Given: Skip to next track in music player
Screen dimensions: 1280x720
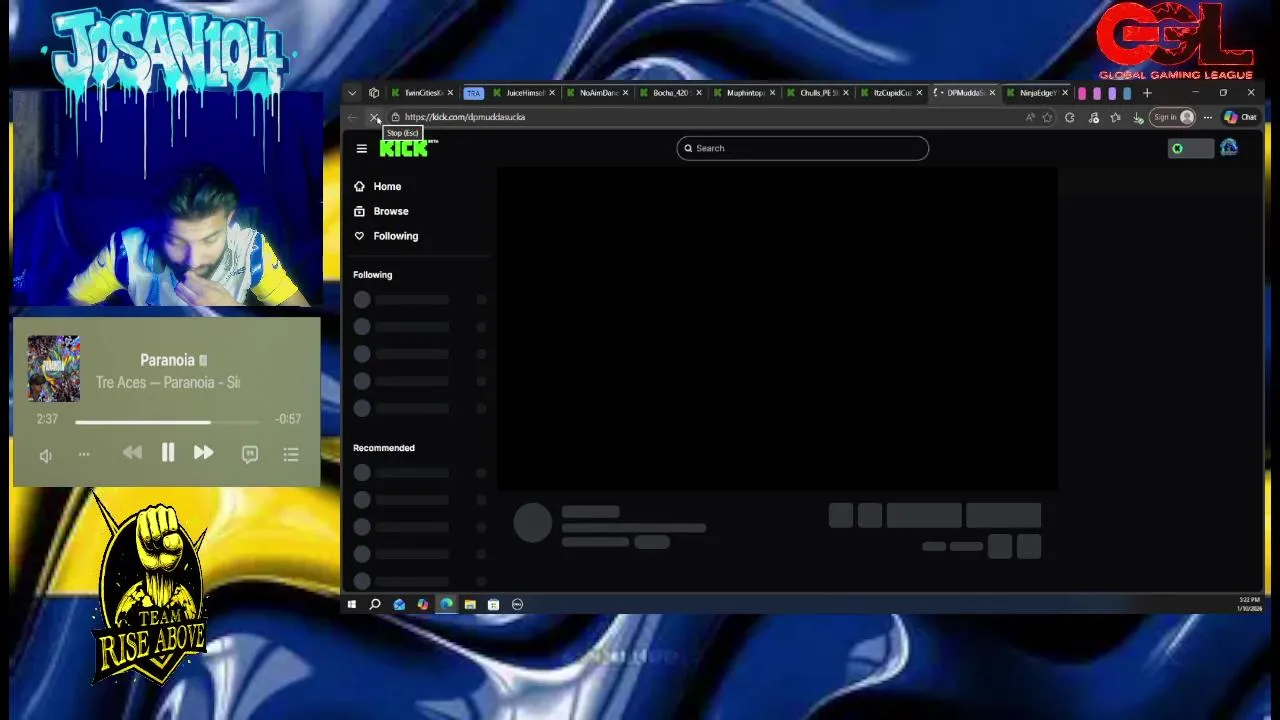Looking at the screenshot, I should coord(203,453).
